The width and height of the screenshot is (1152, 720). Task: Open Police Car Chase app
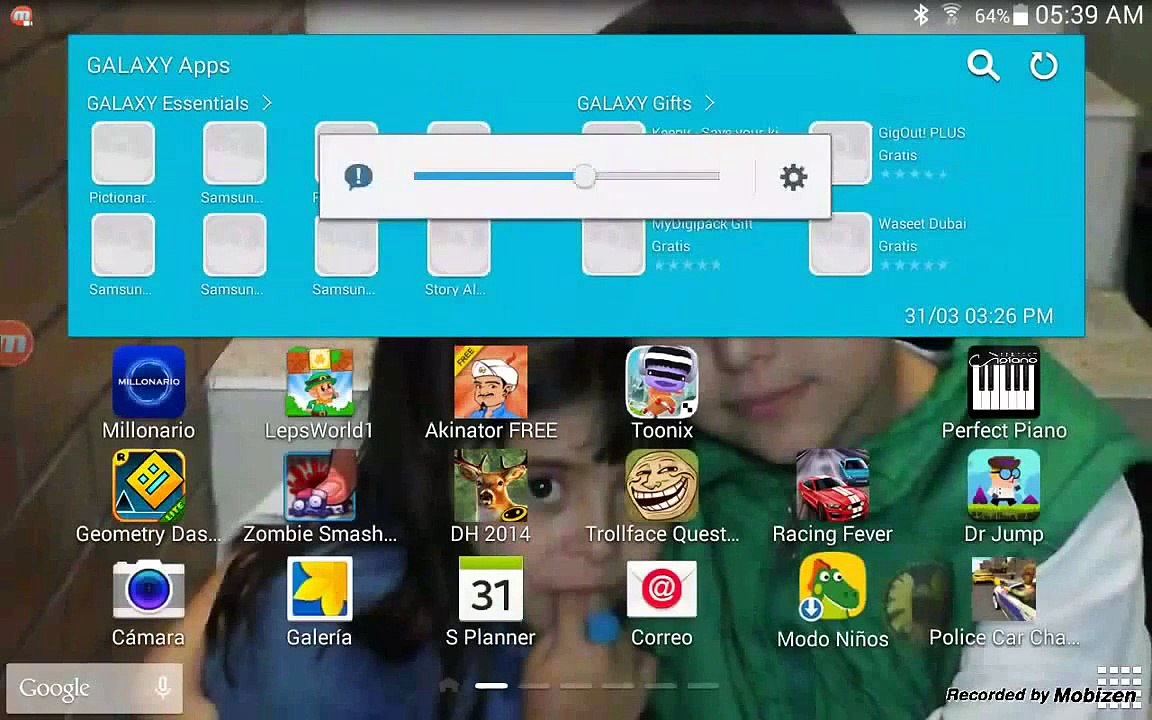coord(1004,588)
